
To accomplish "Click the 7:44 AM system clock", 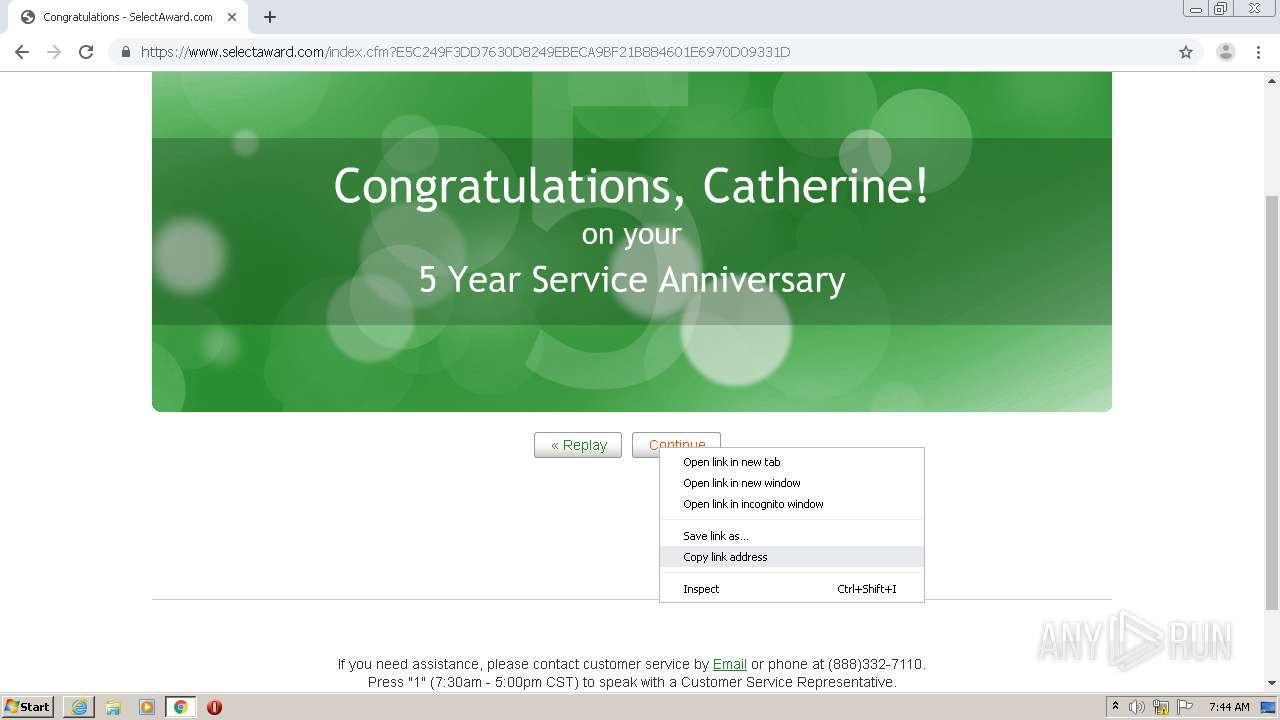I will tap(1229, 707).
